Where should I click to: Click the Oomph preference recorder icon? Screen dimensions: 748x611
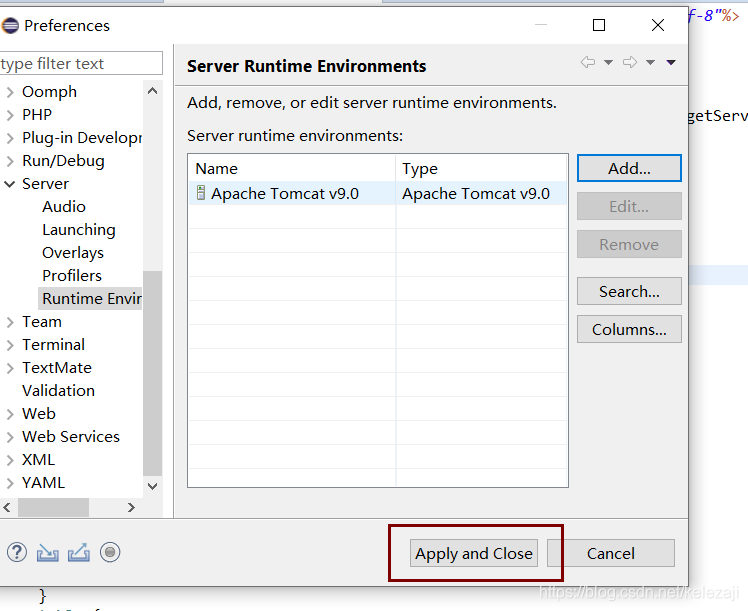coord(110,552)
